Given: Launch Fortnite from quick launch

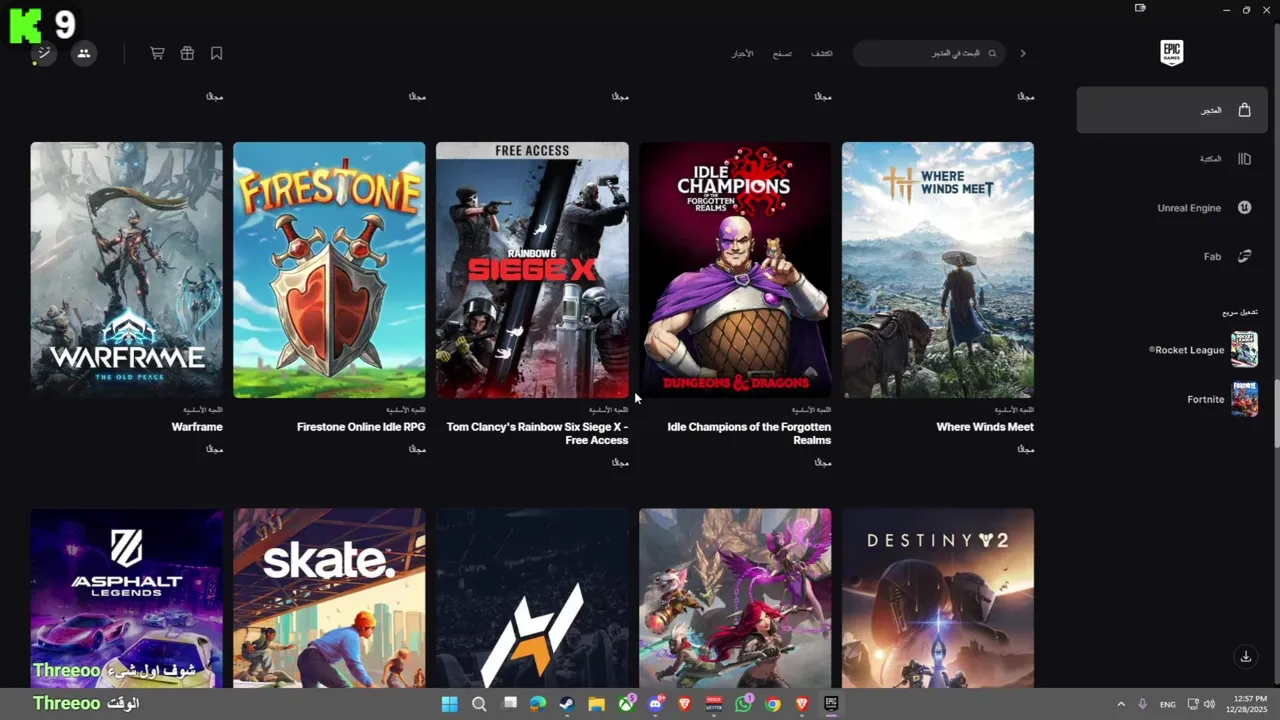Looking at the screenshot, I should click(x=1222, y=399).
